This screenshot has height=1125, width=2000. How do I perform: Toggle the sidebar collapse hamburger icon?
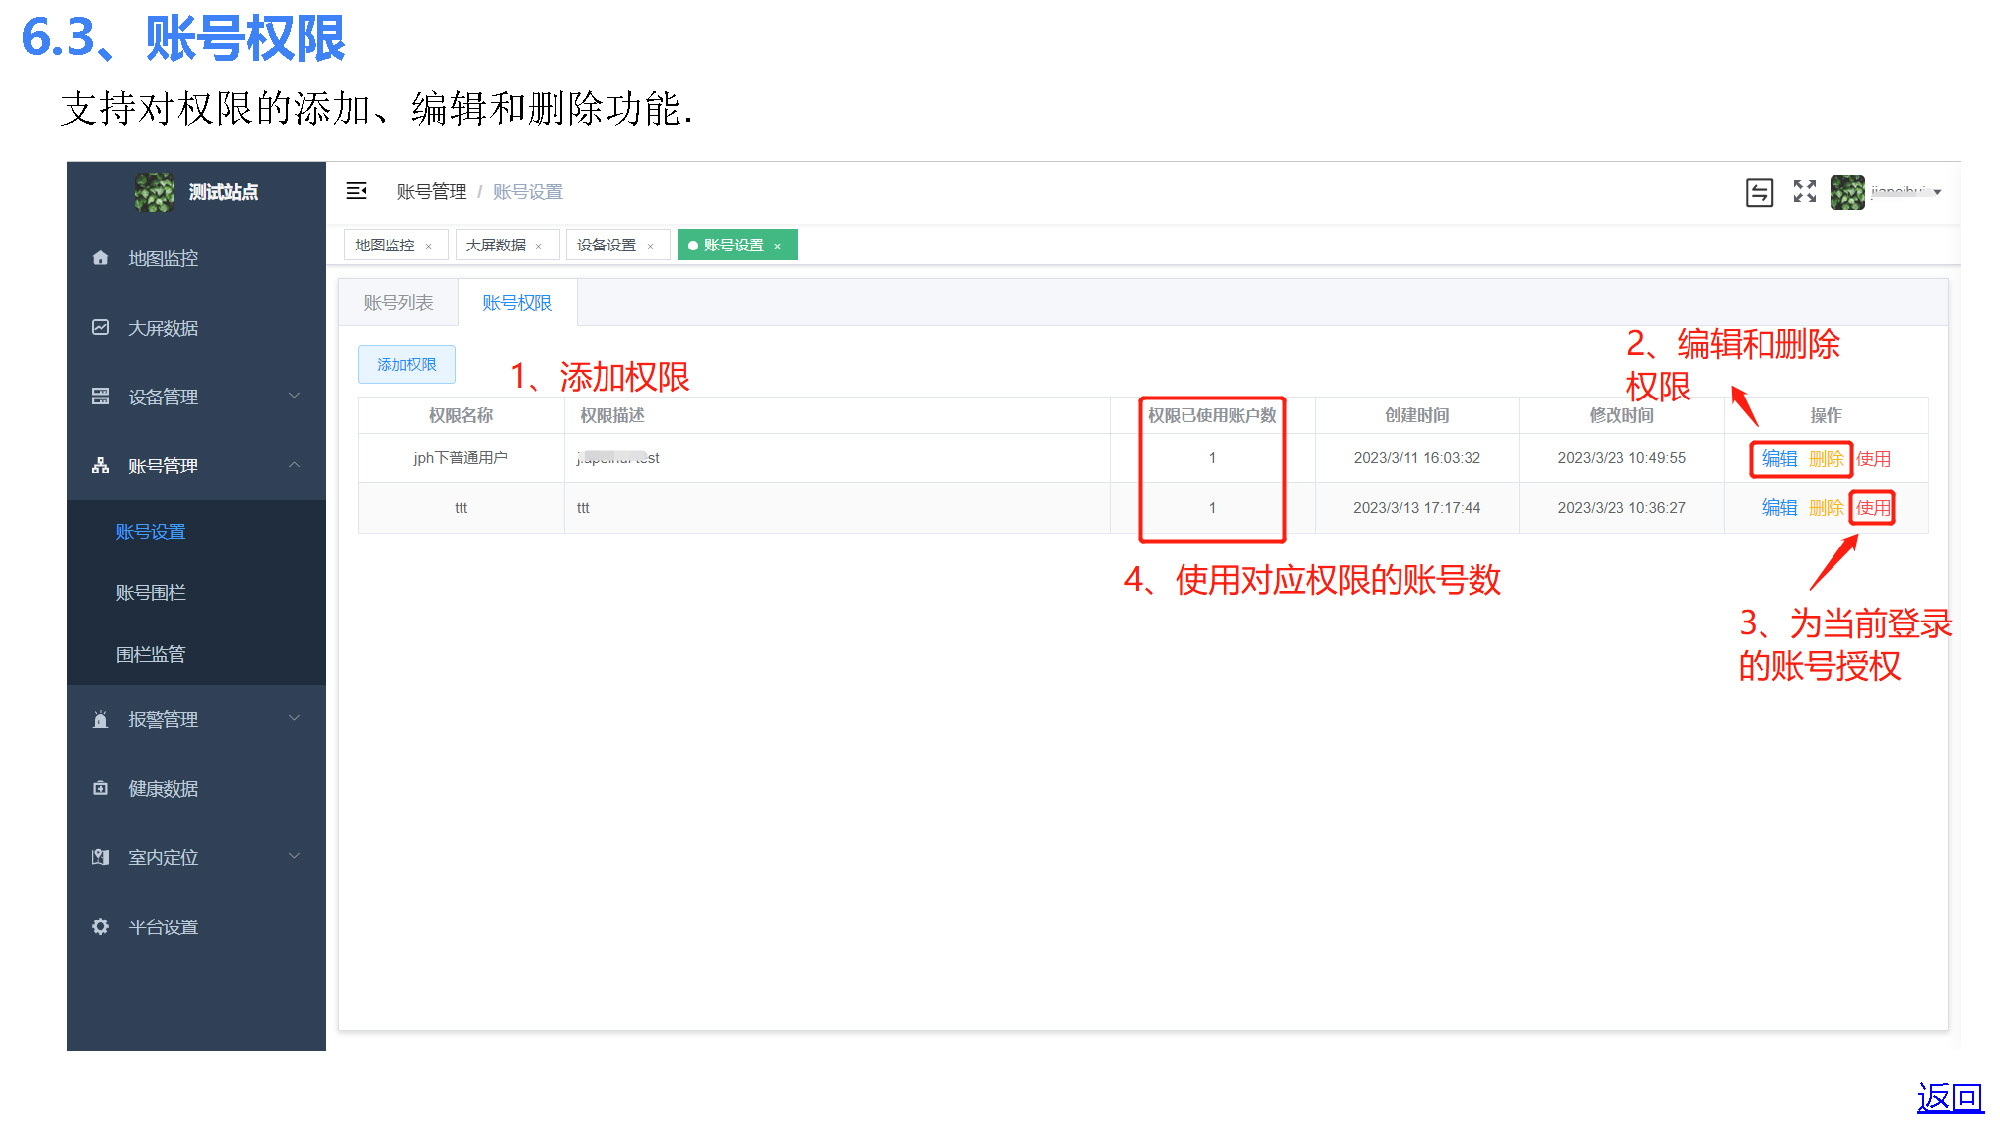point(356,191)
